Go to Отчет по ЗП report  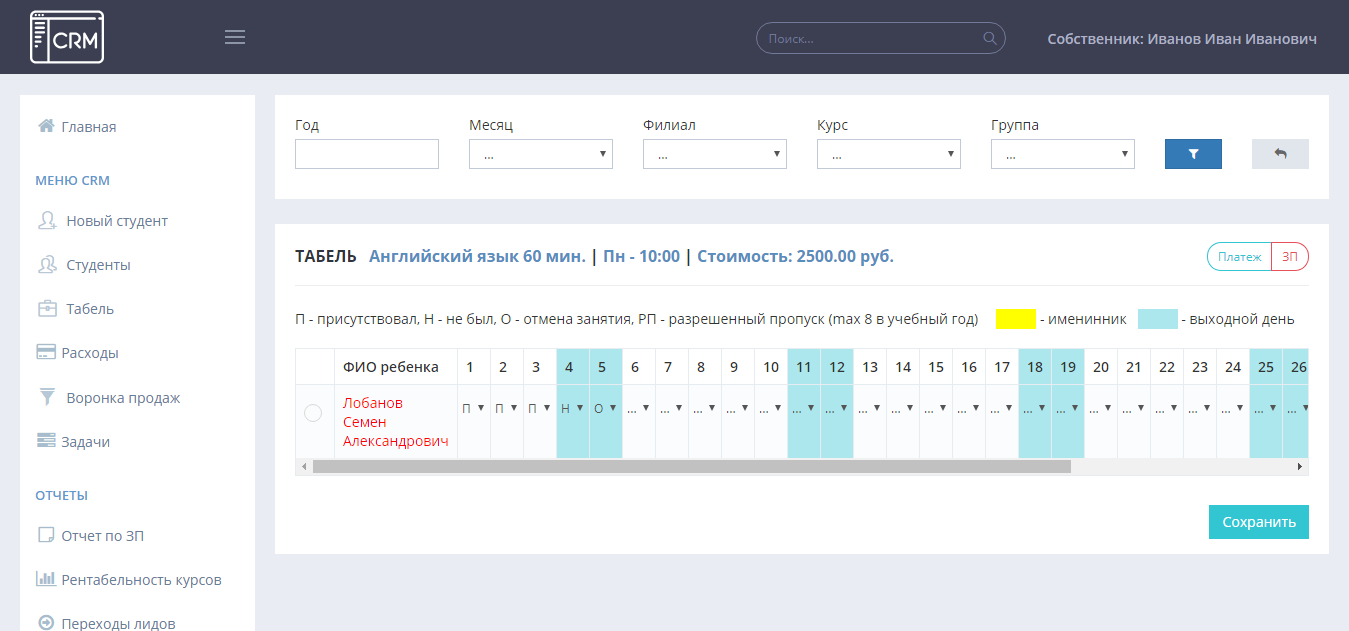click(x=108, y=536)
